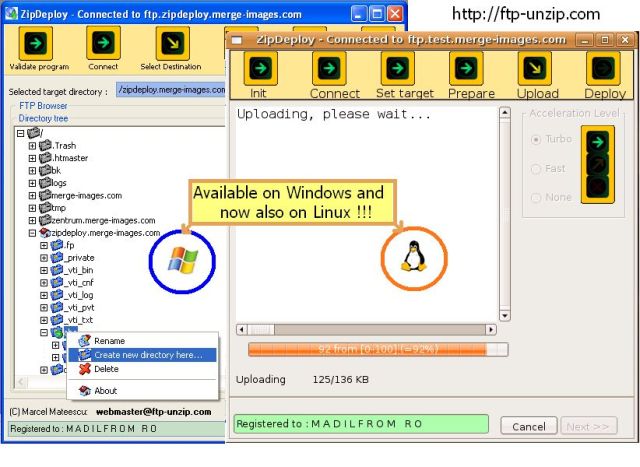This screenshot has width=640, height=467.
Task: Click the log horizontal scrollbar left arrow
Action: [x=242, y=329]
